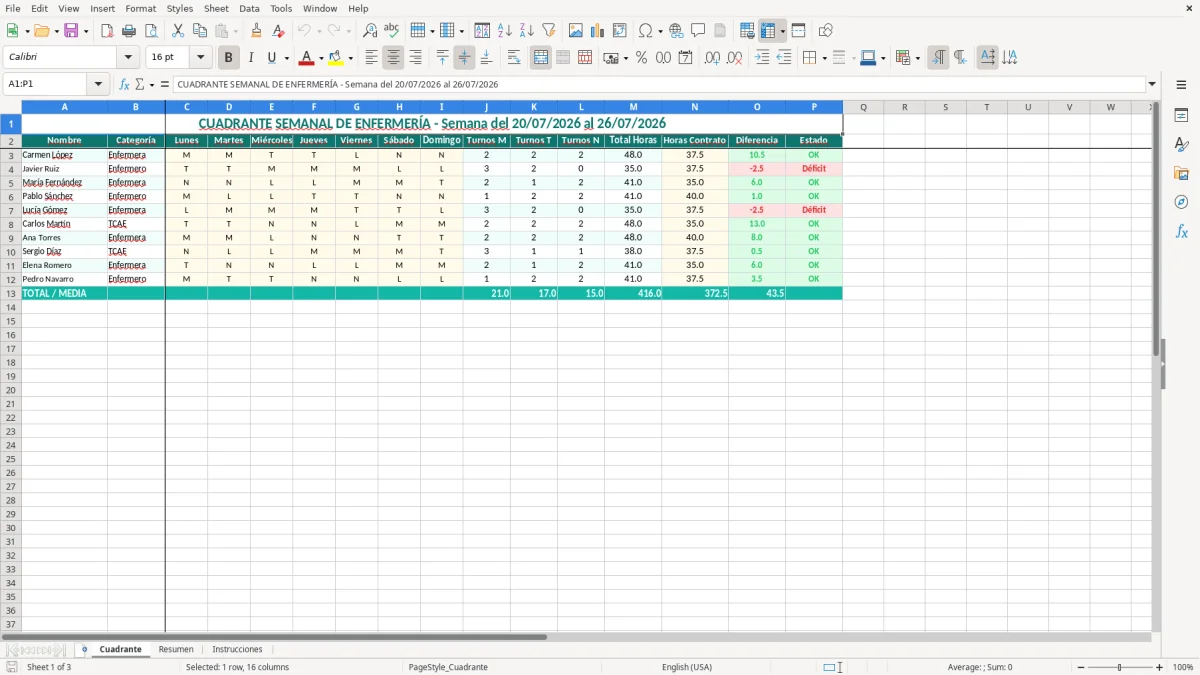Select row 13 header

[x=11, y=293]
